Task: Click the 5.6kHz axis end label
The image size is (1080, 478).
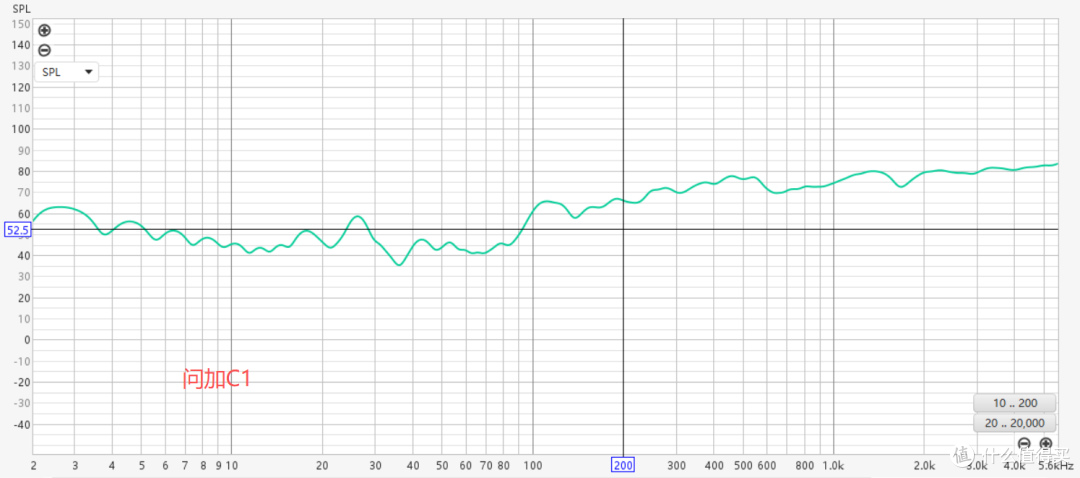Action: [x=1057, y=466]
